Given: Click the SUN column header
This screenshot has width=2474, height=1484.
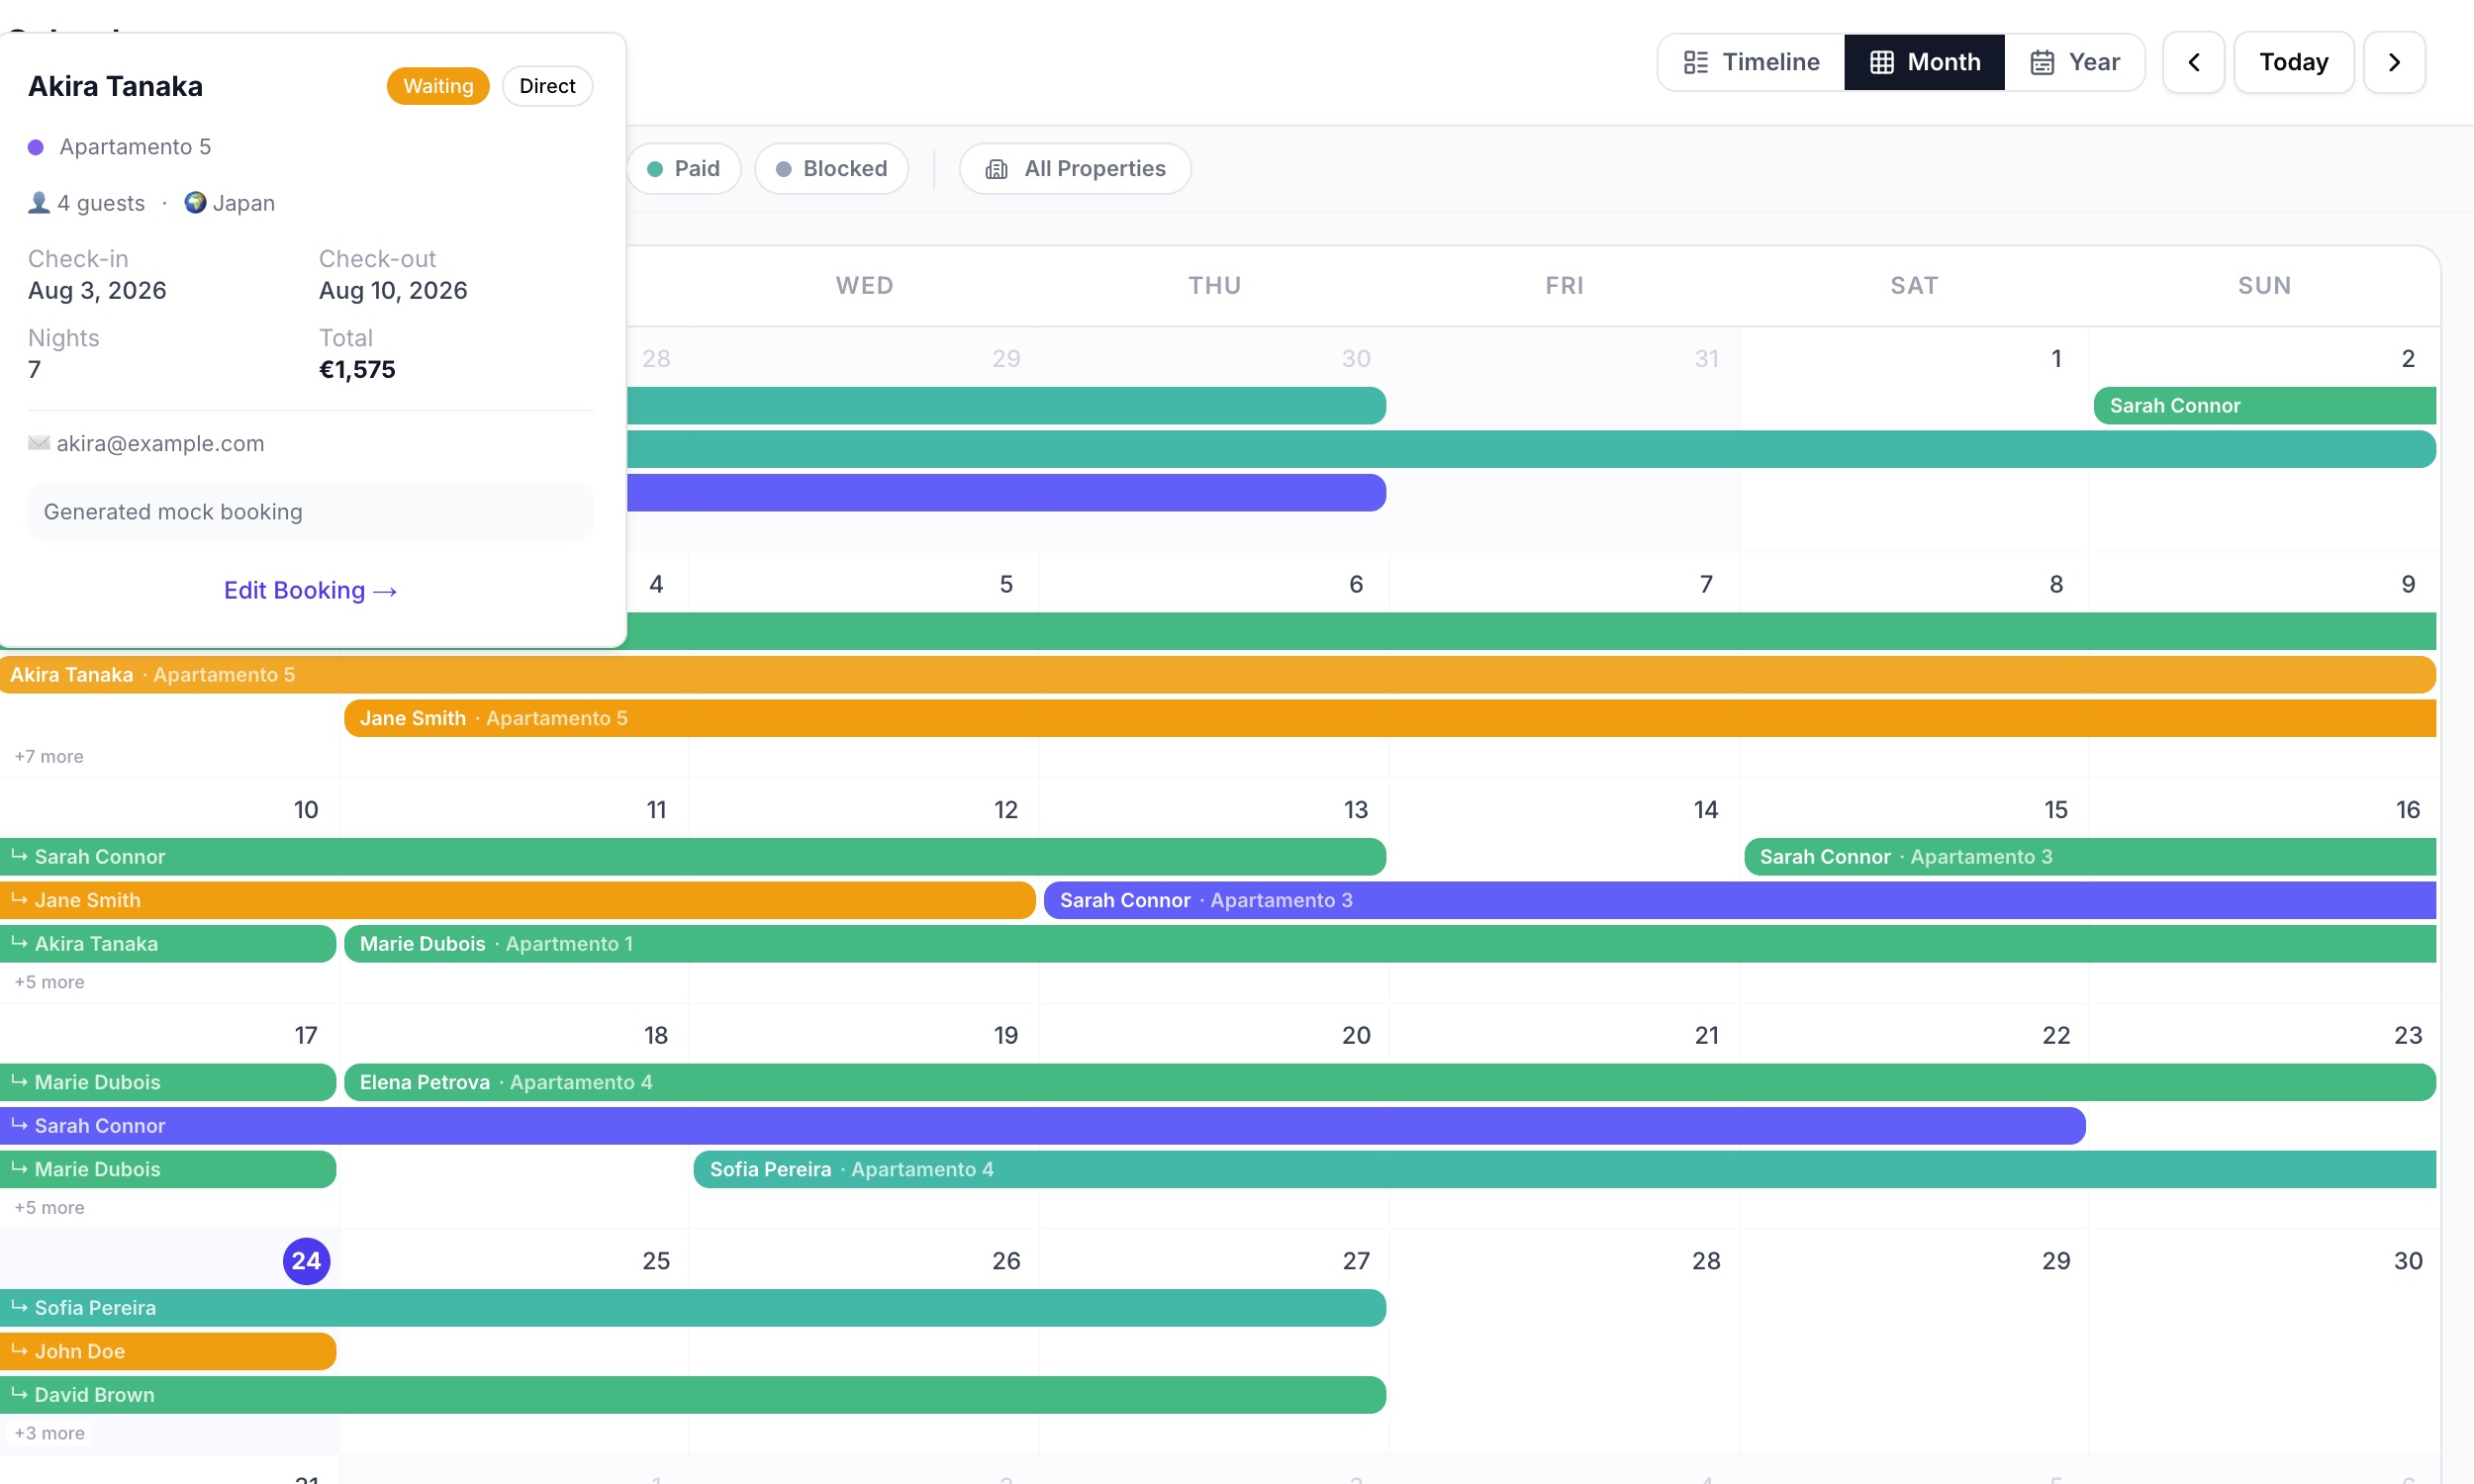Looking at the screenshot, I should (x=2264, y=286).
